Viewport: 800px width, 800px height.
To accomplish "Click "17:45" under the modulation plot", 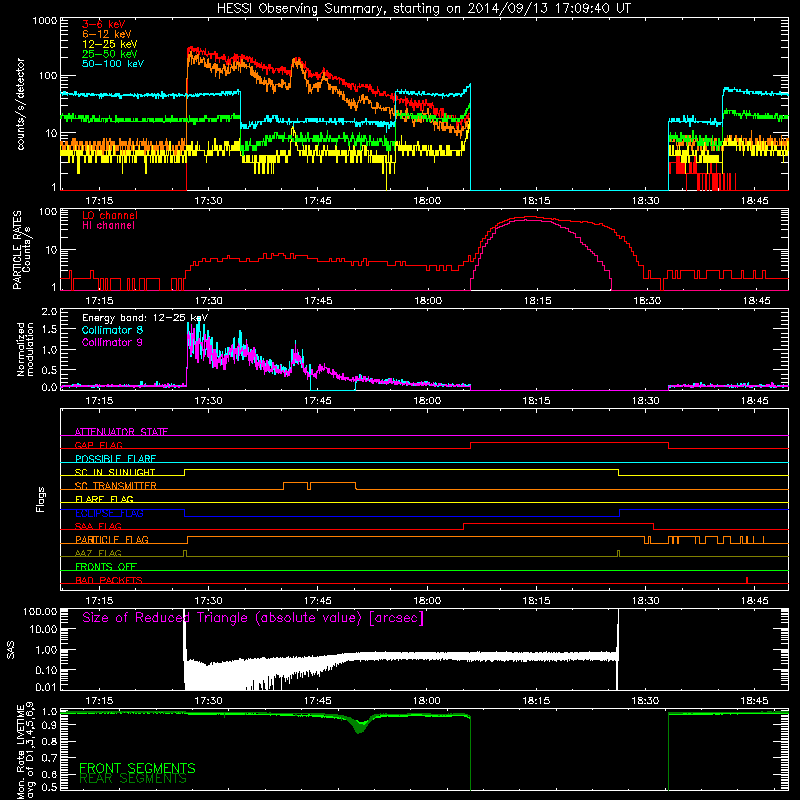I will pos(317,401).
